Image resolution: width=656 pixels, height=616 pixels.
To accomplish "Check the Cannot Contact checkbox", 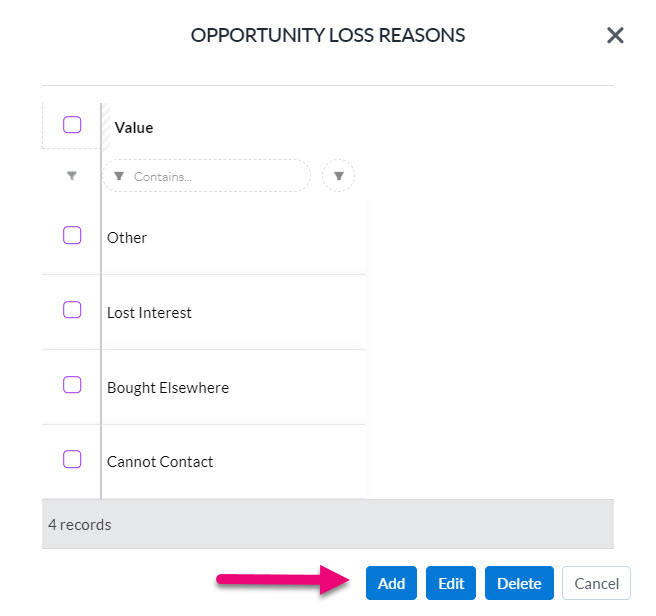I will (x=72, y=459).
